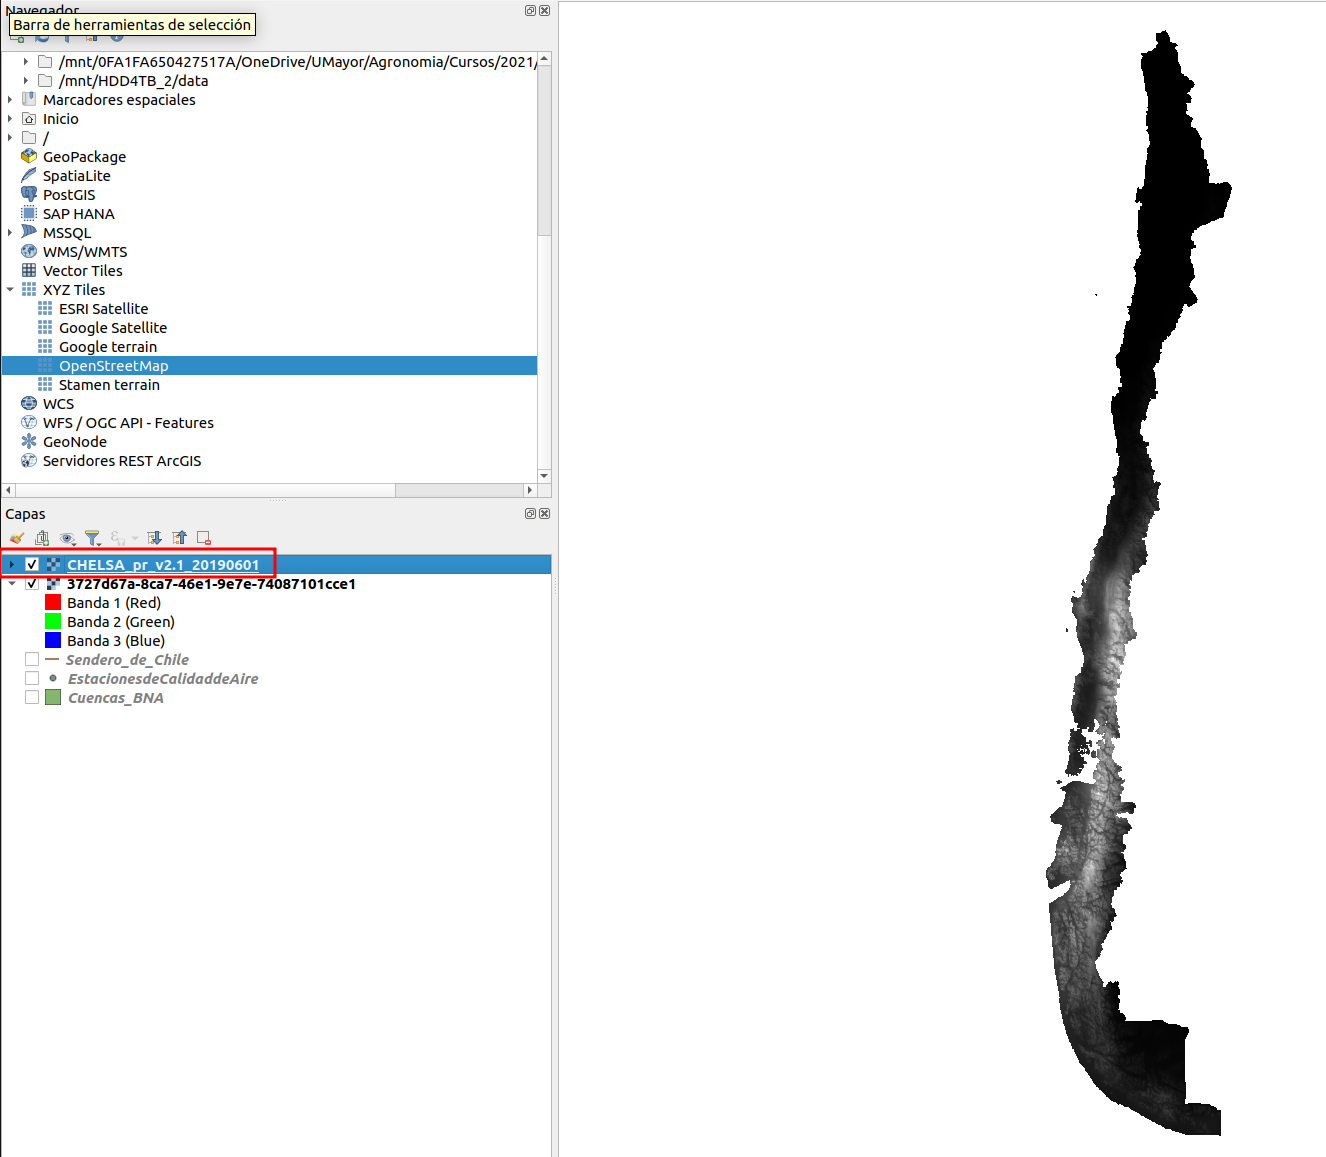1326x1157 pixels.
Task: Select Google Satellite under XYZ Tiles
Action: point(112,328)
